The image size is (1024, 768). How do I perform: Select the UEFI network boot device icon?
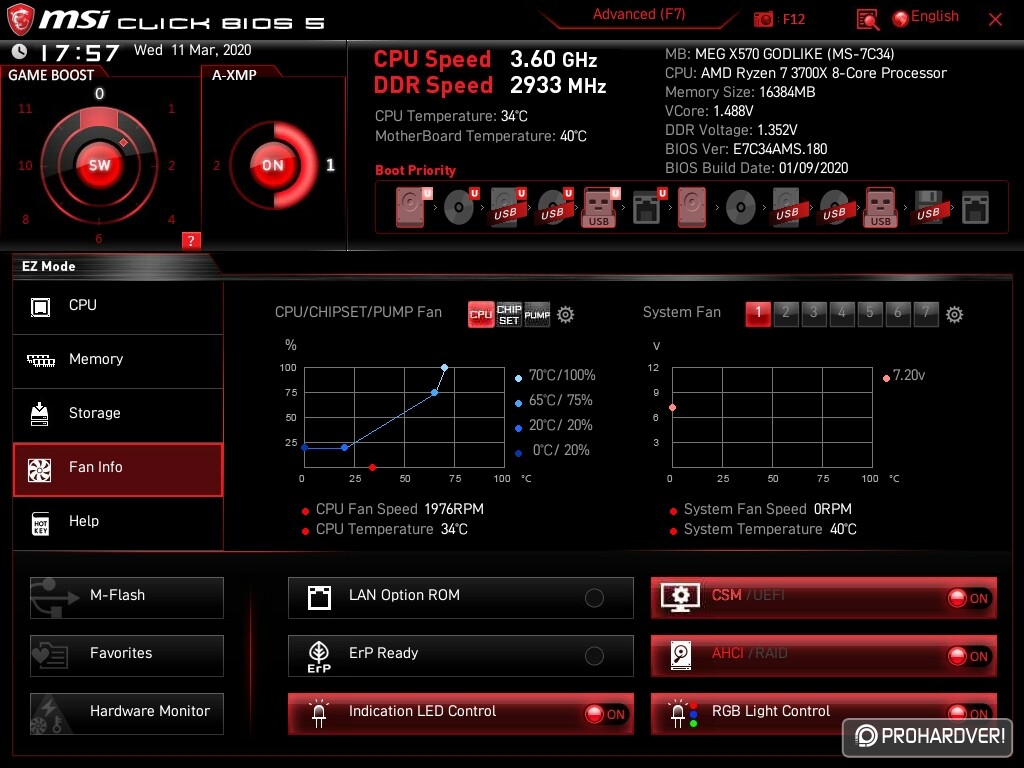[648, 207]
